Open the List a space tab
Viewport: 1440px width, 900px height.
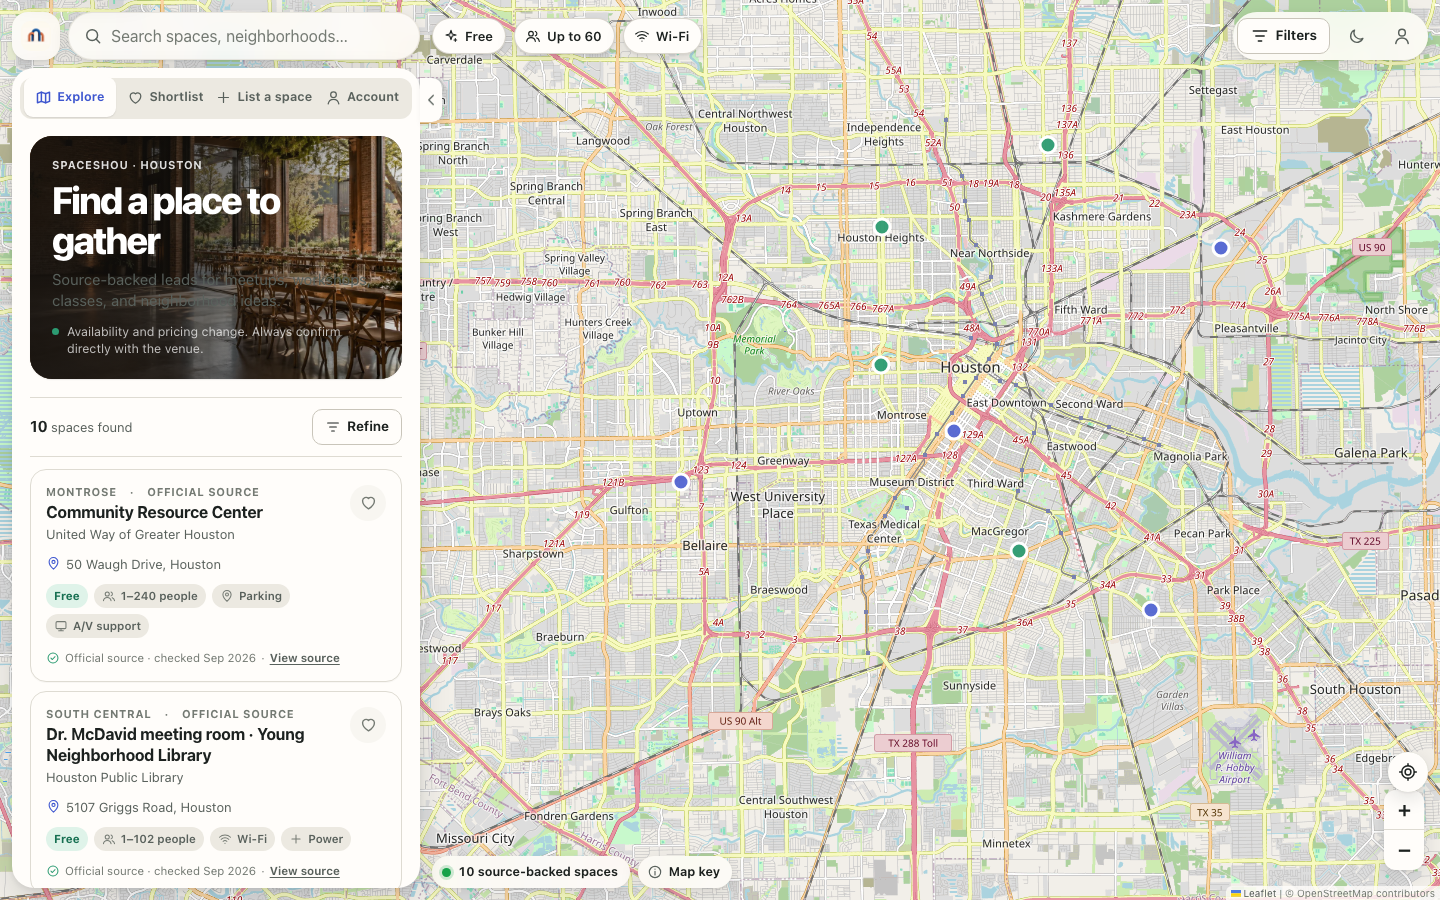264,97
